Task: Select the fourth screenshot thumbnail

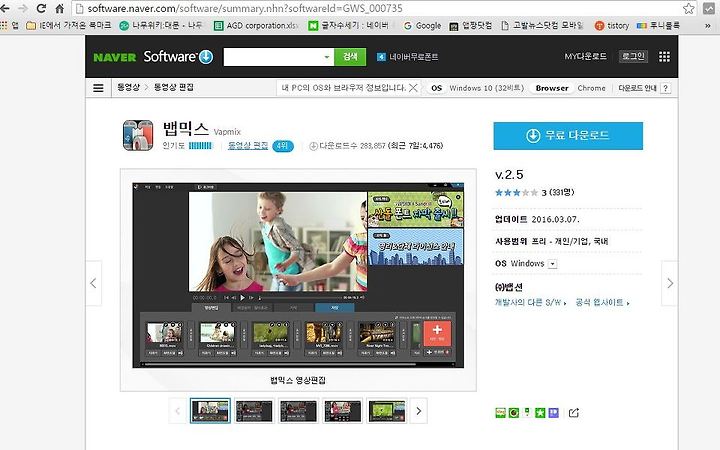Action: pos(343,411)
